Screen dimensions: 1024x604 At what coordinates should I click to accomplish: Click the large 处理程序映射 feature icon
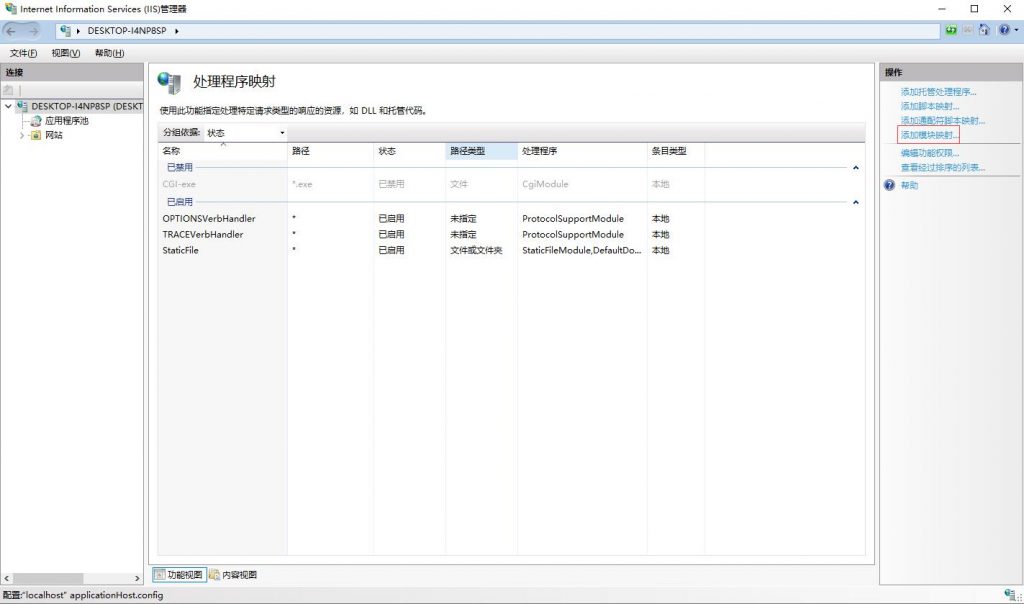(169, 83)
